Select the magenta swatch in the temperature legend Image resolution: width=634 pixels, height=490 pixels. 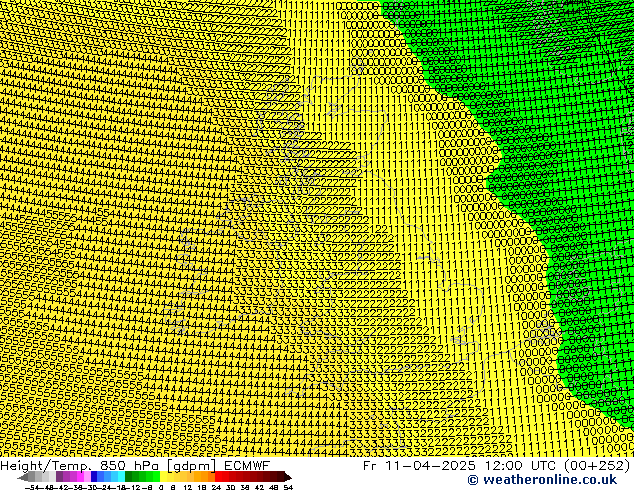80,477
